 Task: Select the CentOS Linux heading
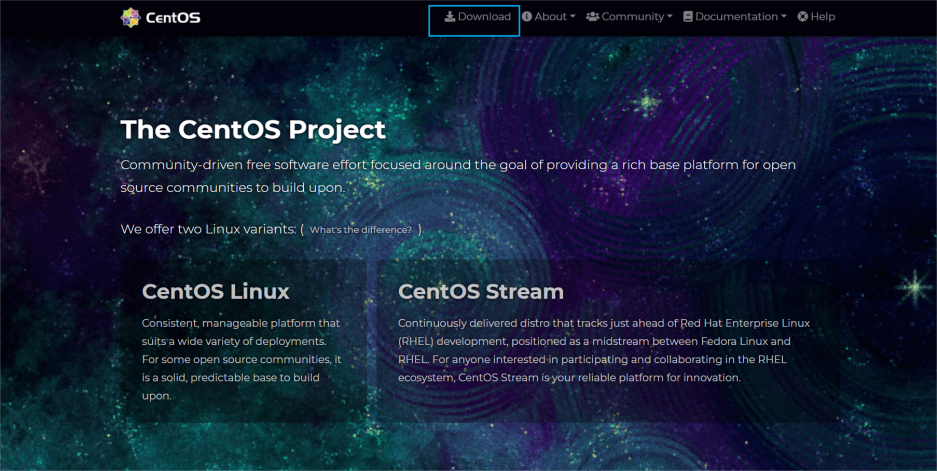tap(216, 291)
